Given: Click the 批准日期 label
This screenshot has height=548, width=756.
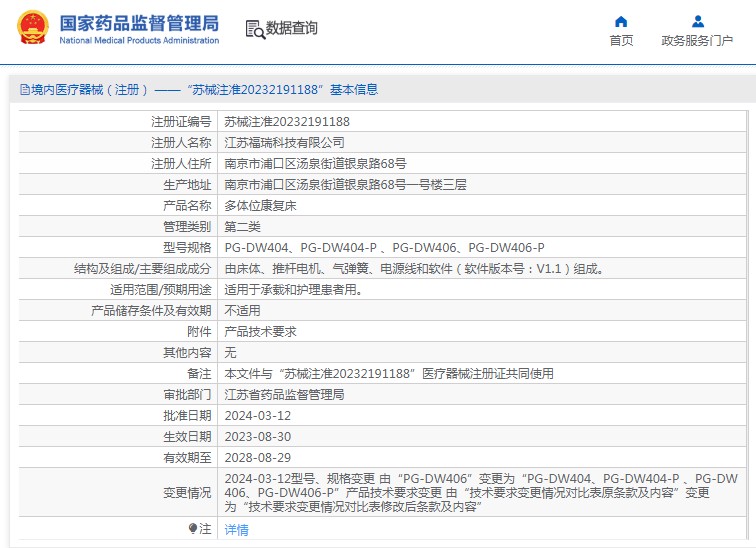Looking at the screenshot, I should coord(187,415).
